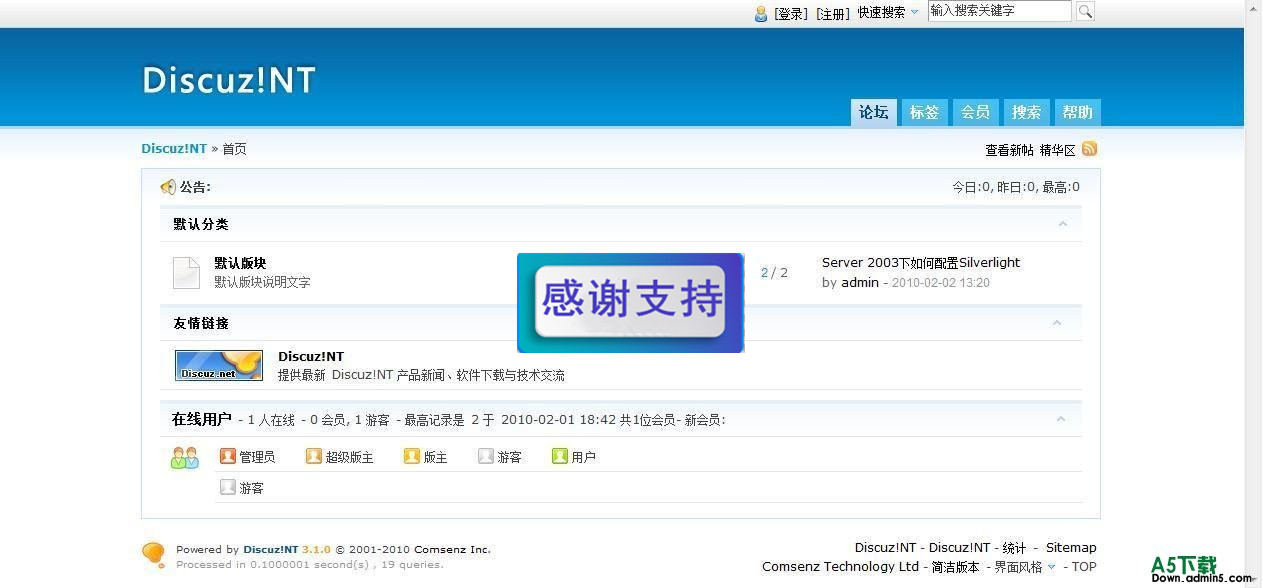Open the 注册 registration link
The height and width of the screenshot is (588, 1263).
833,13
